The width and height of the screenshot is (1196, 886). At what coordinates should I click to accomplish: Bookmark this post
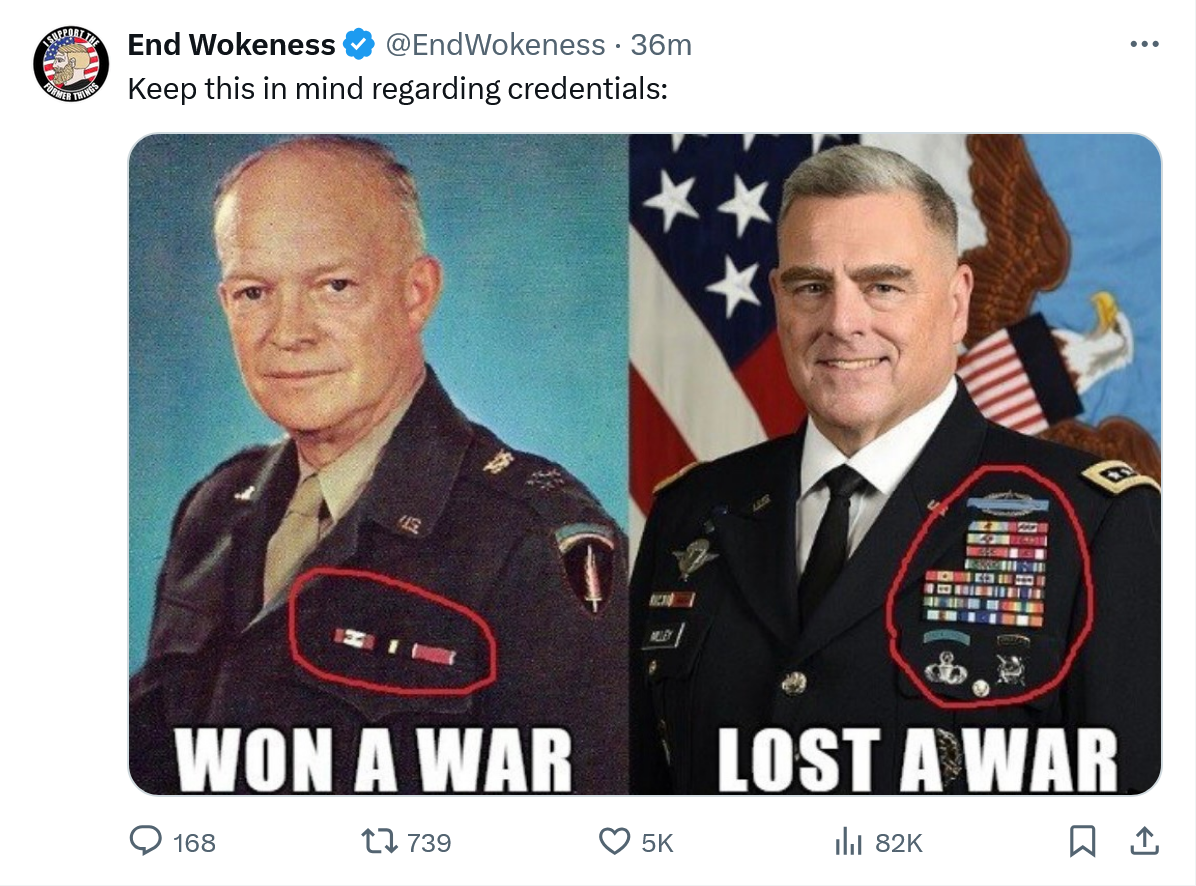[x=1082, y=841]
